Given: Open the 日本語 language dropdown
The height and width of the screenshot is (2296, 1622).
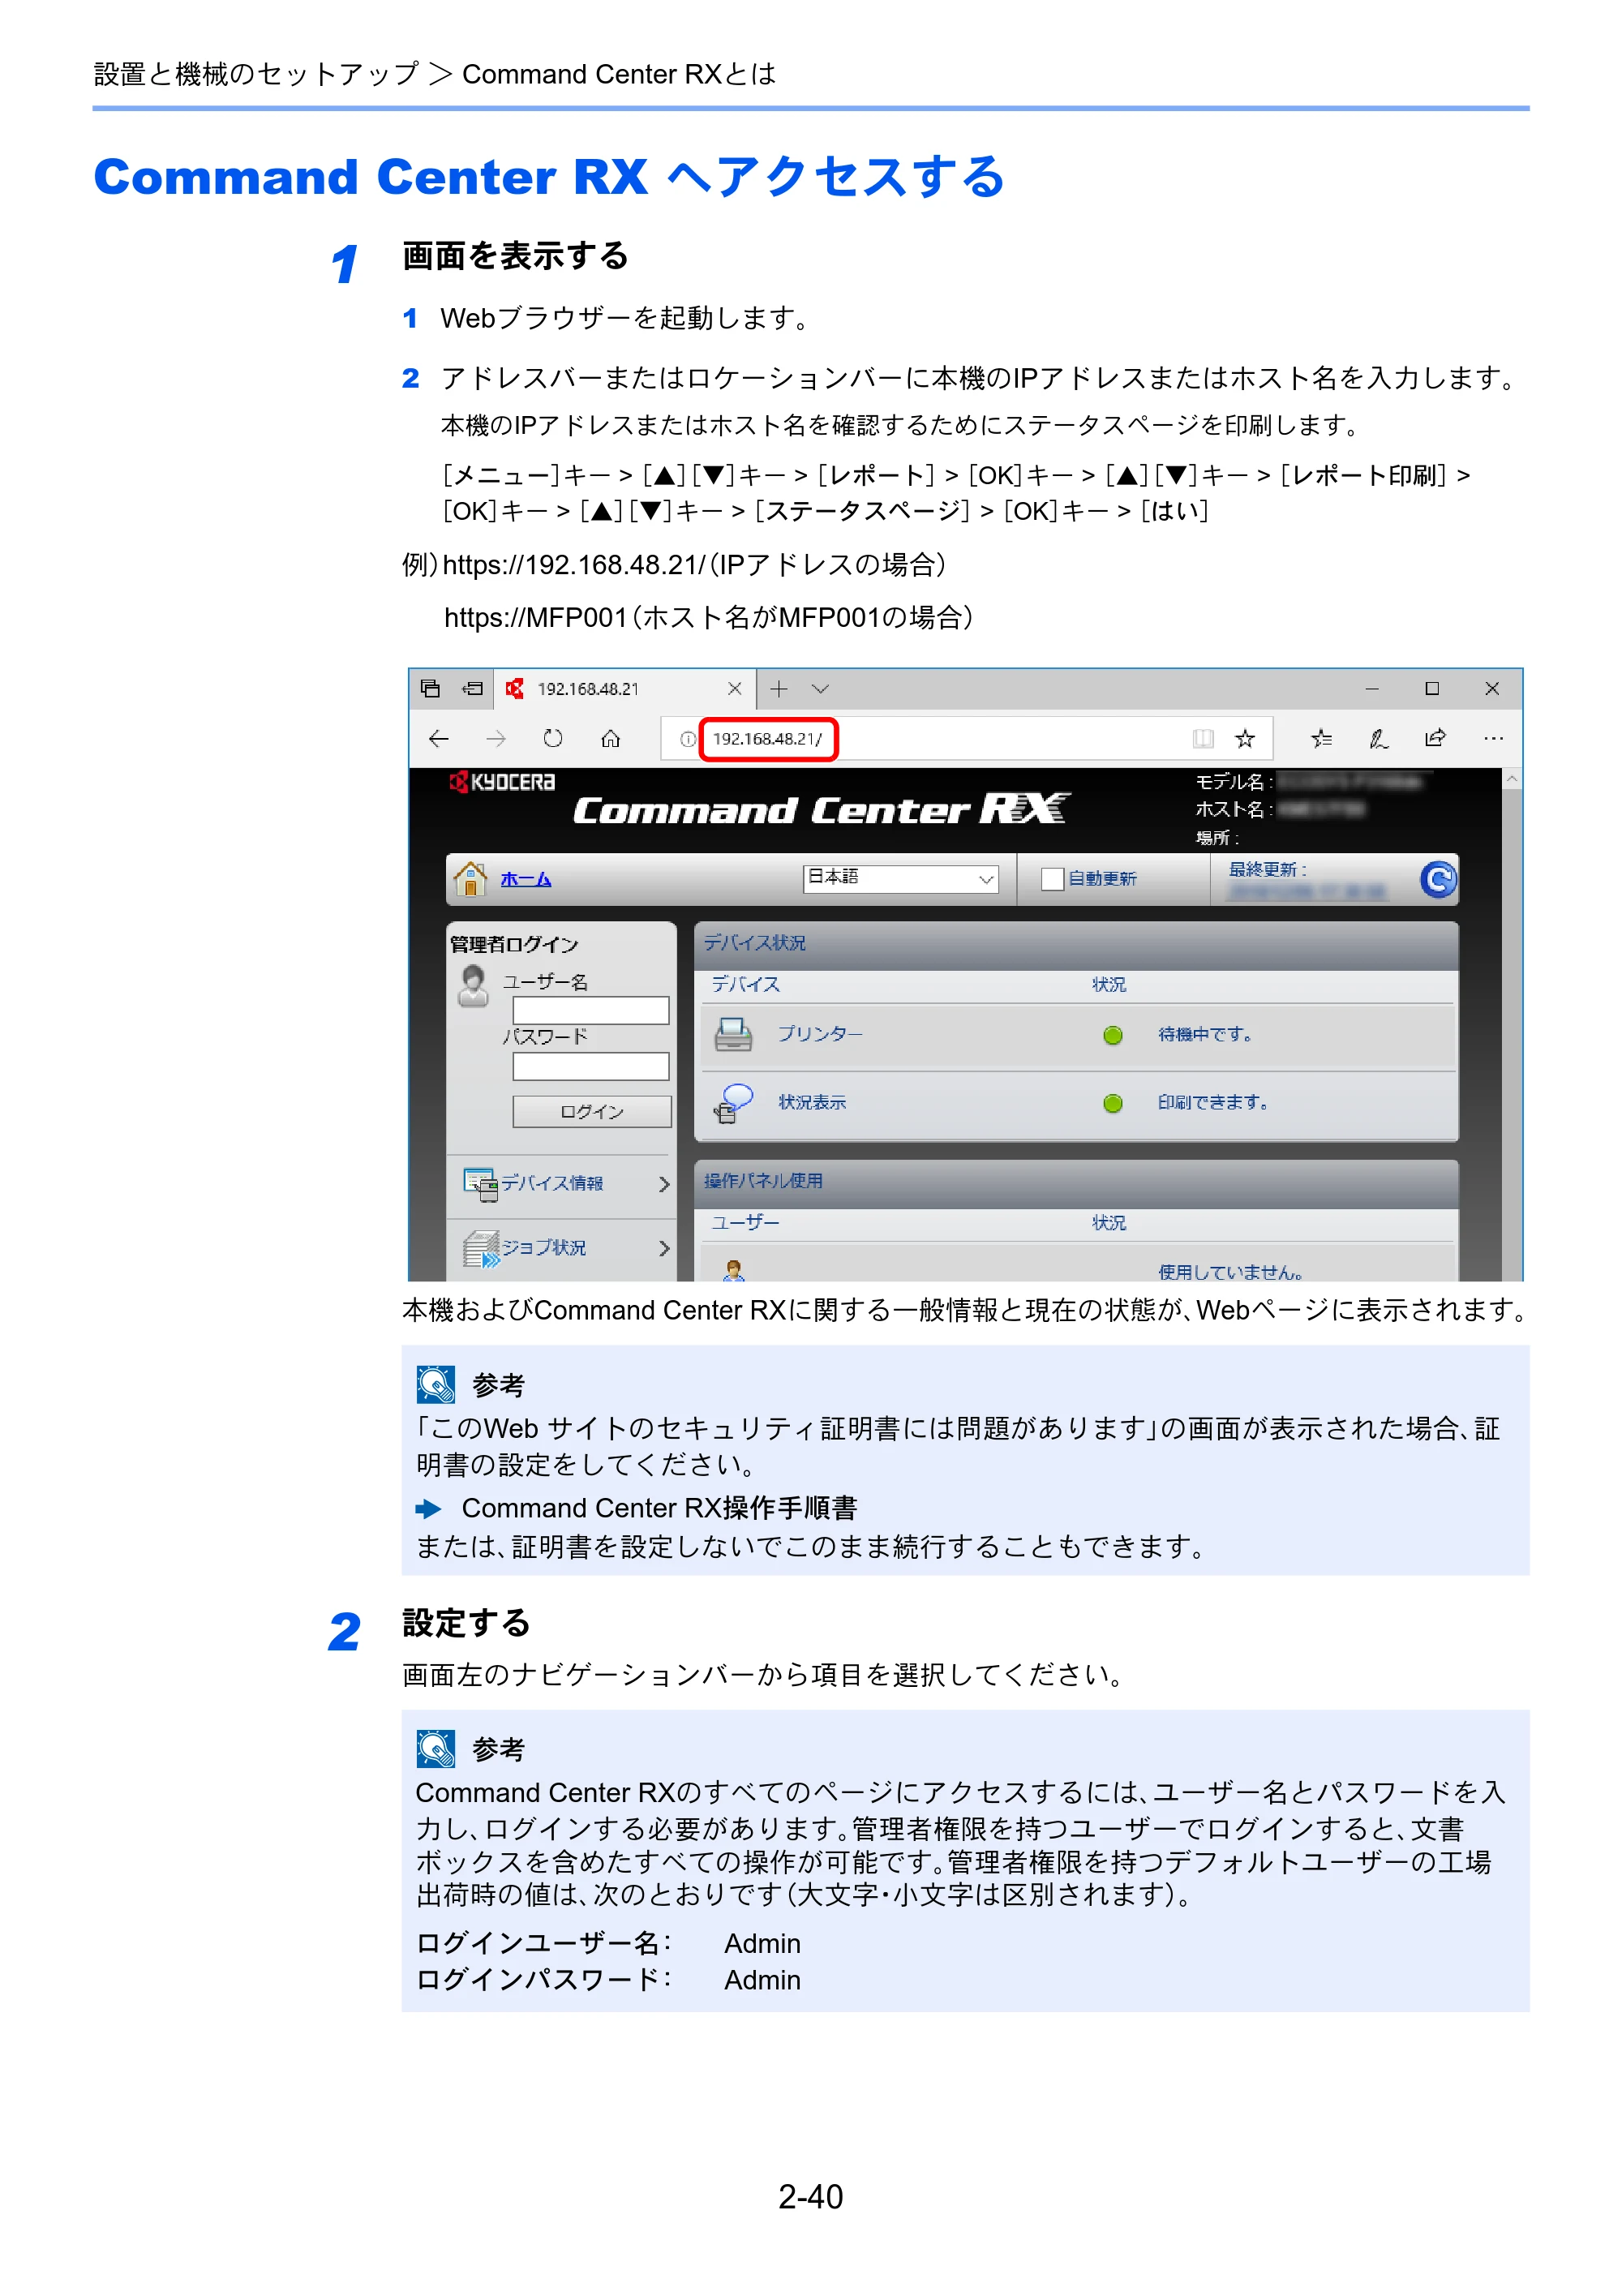Looking at the screenshot, I should 901,878.
